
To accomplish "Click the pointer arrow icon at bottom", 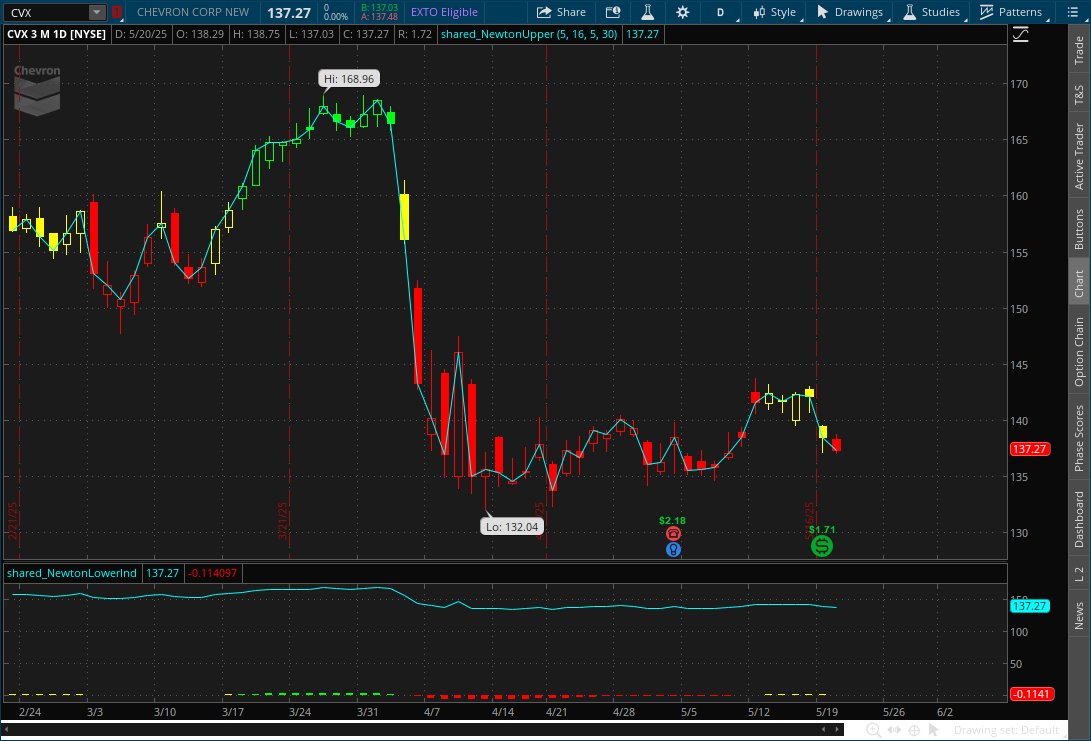I will (x=934, y=730).
